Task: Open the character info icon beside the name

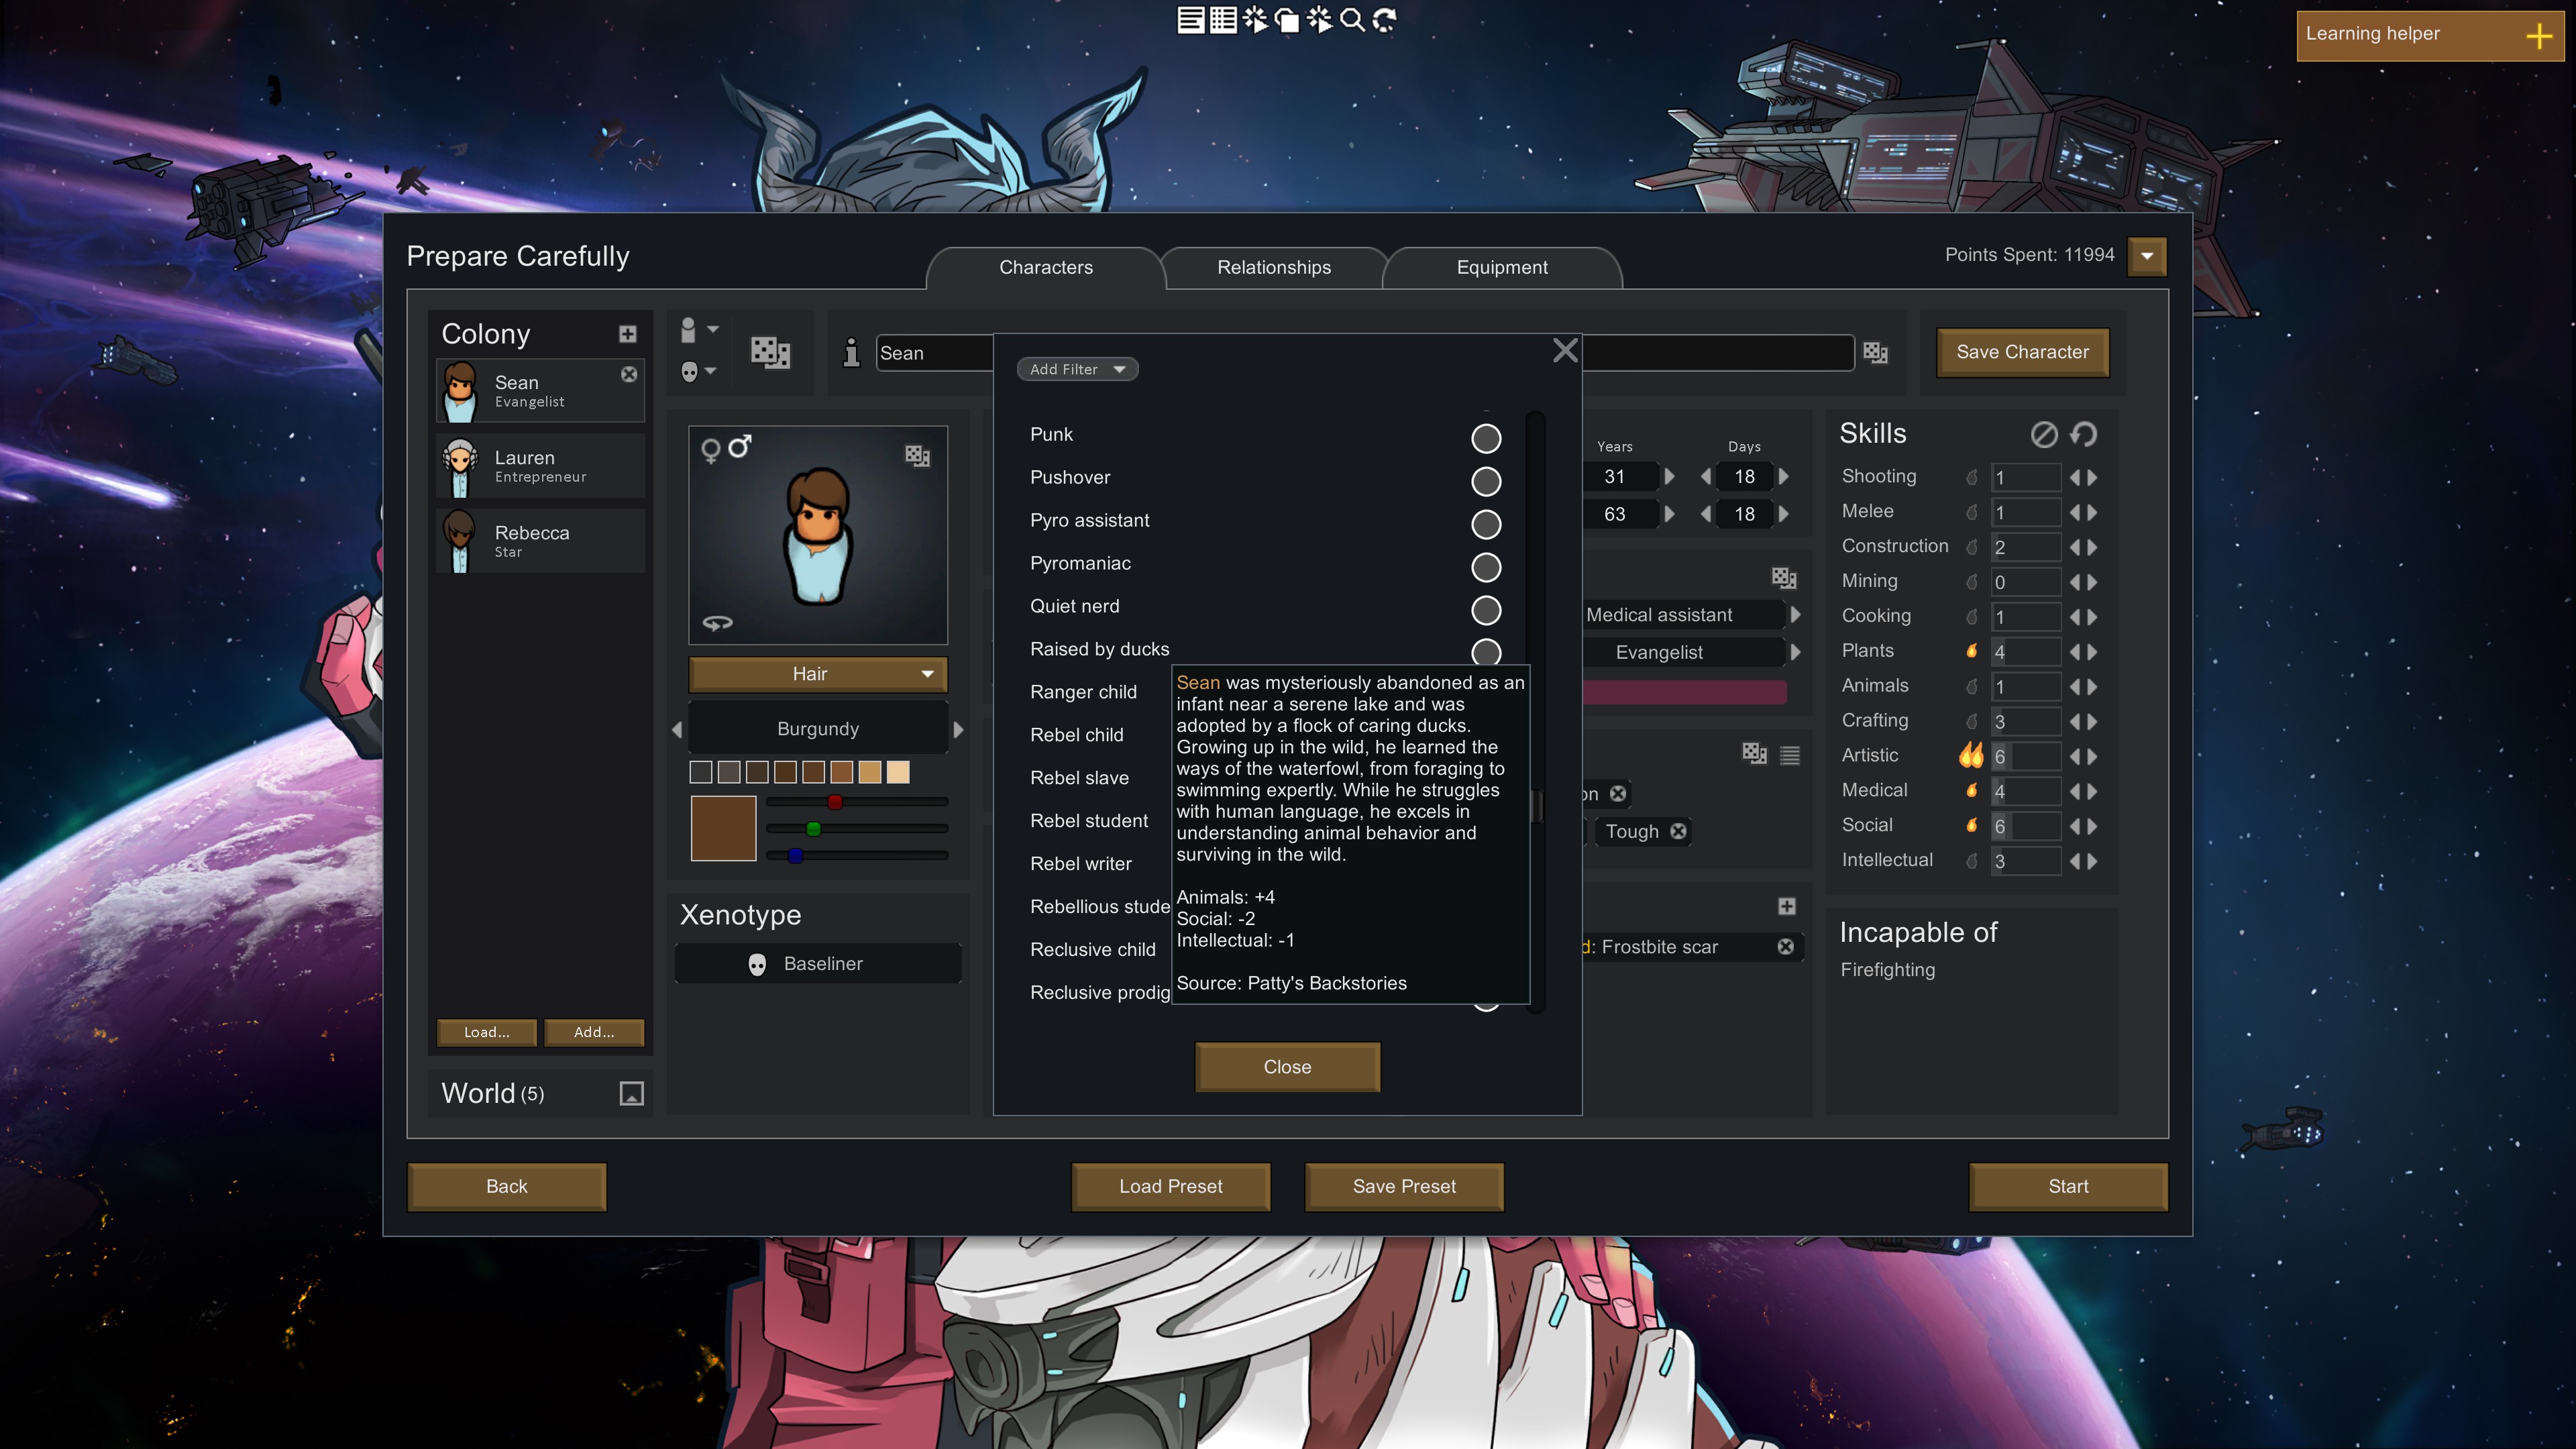Action: point(851,352)
